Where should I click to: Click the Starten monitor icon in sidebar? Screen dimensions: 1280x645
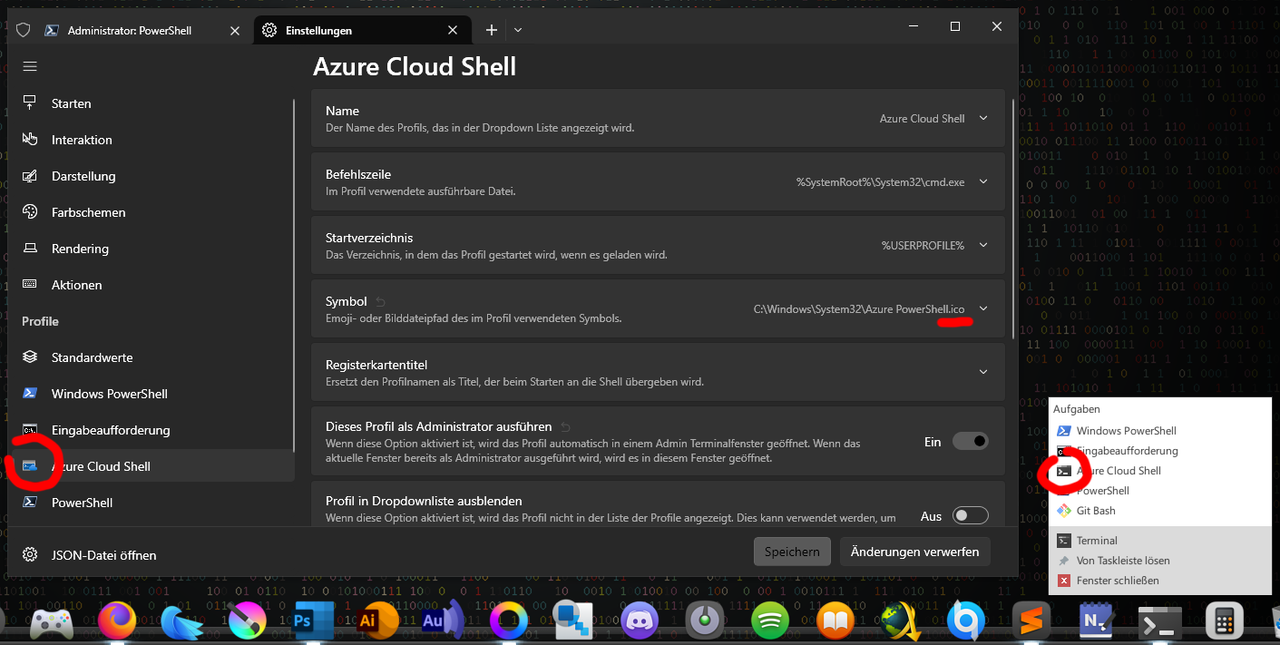pyautogui.click(x=30, y=104)
